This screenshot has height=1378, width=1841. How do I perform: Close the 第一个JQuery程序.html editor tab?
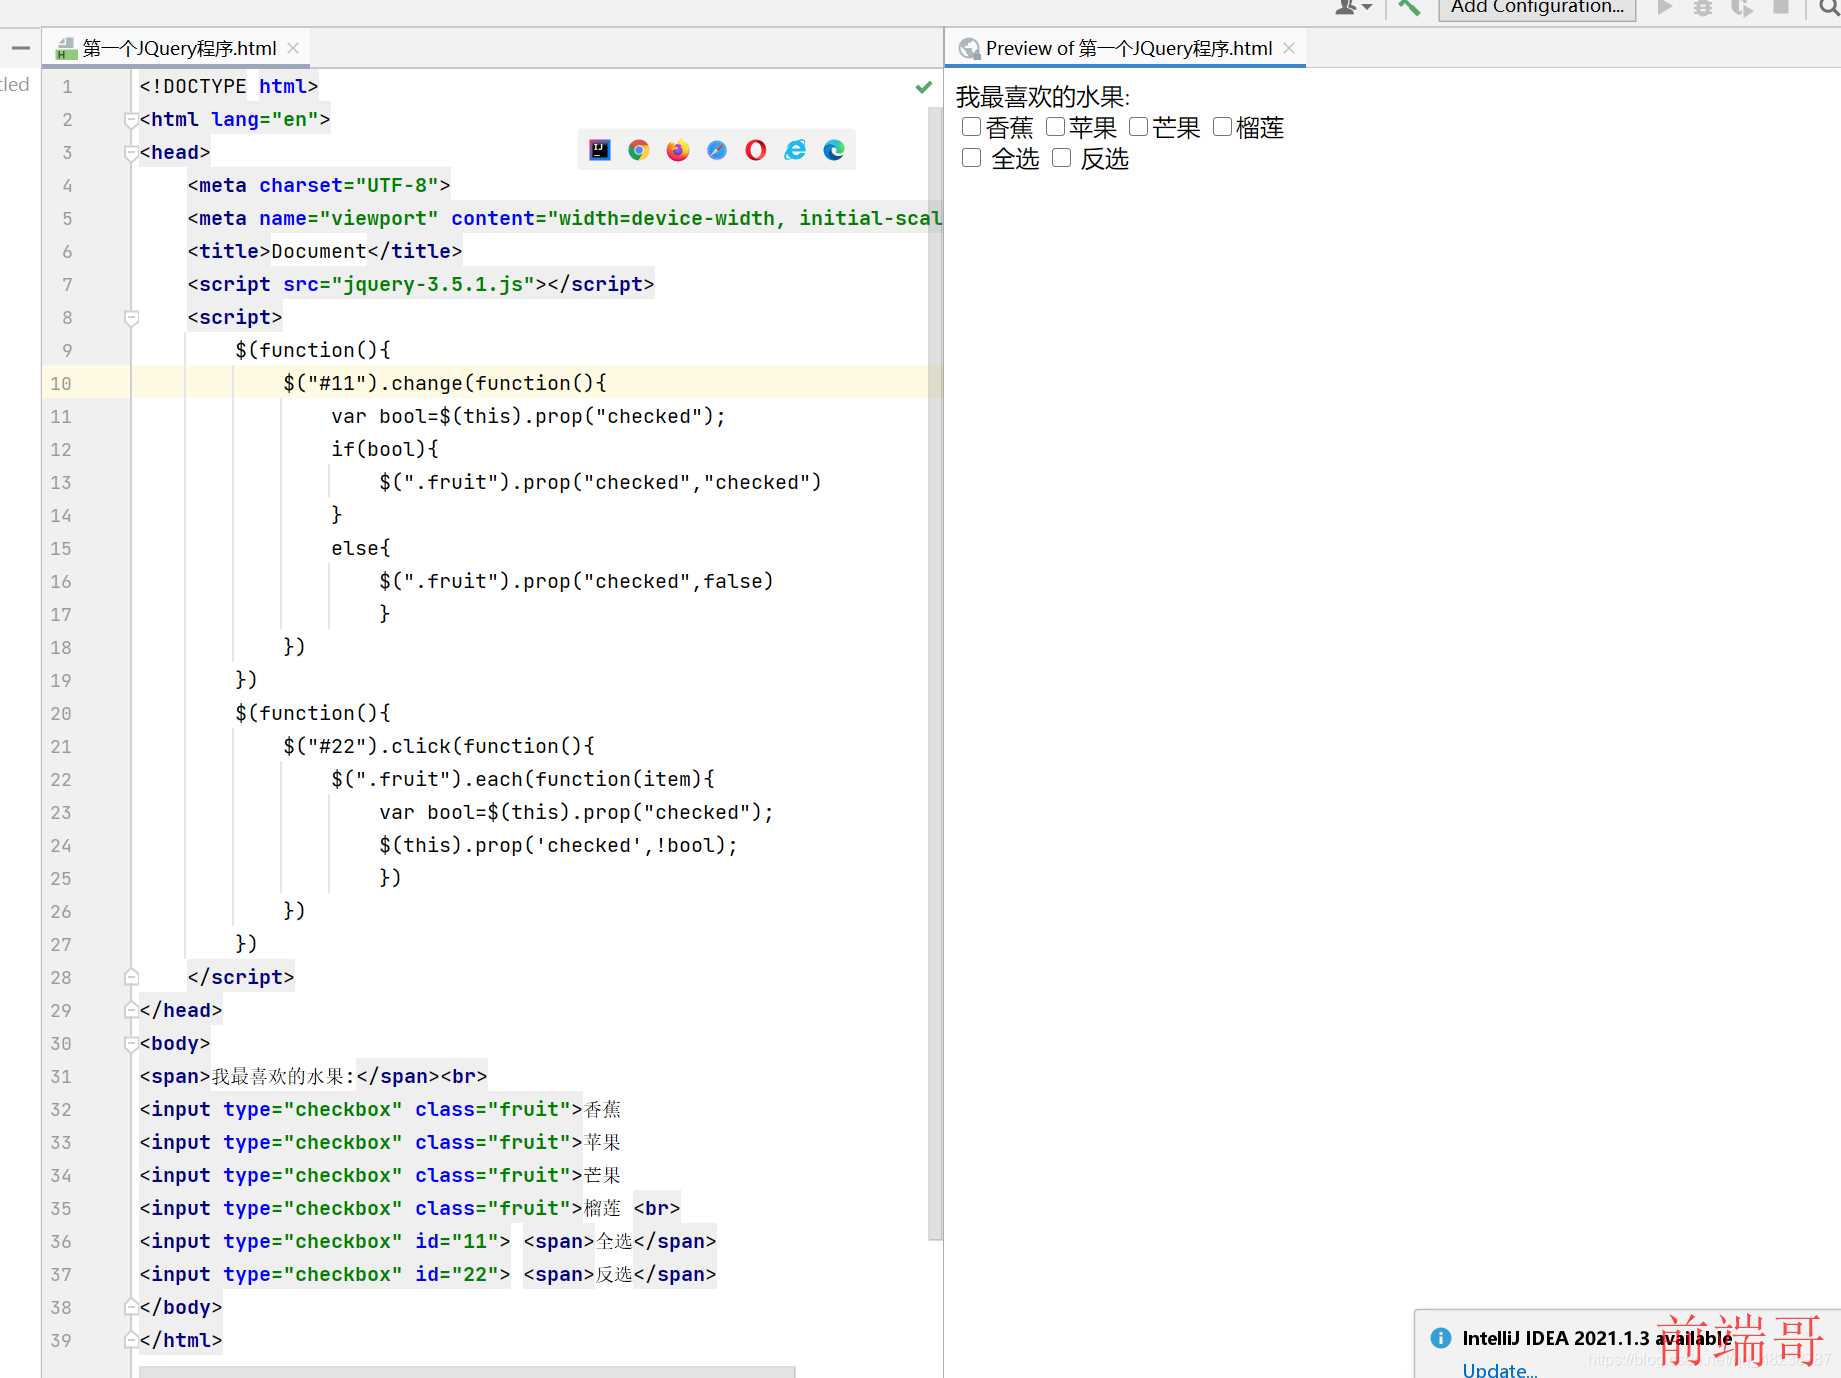coord(293,48)
